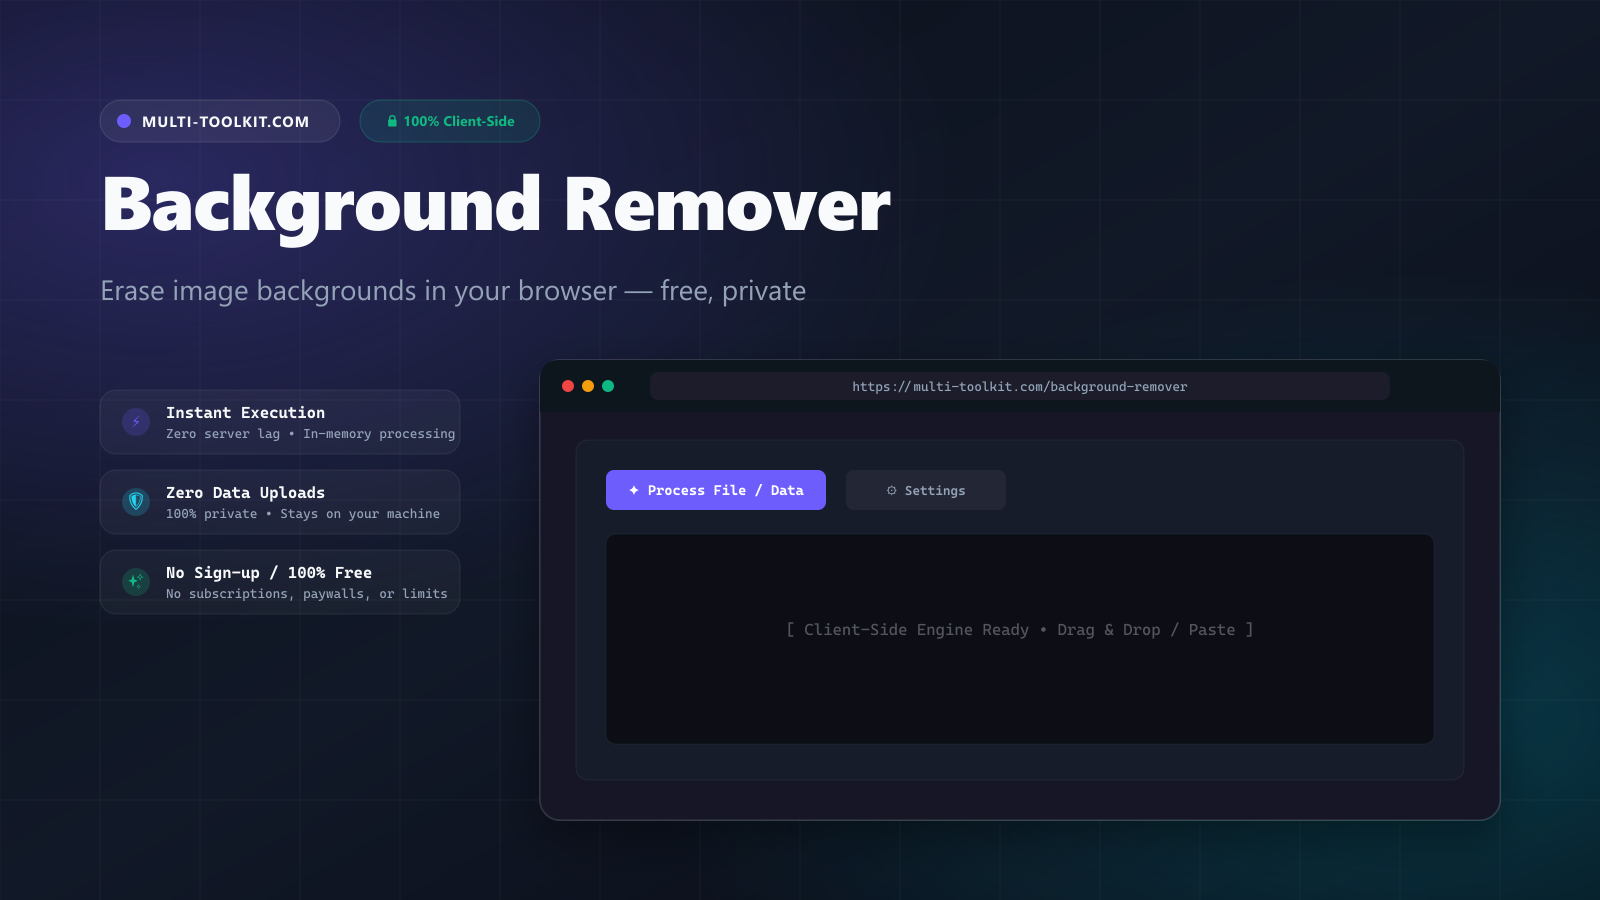Screen dimensions: 1600x900
Task: Click the sparkle icon beside No Sign-up
Action: point(136,582)
